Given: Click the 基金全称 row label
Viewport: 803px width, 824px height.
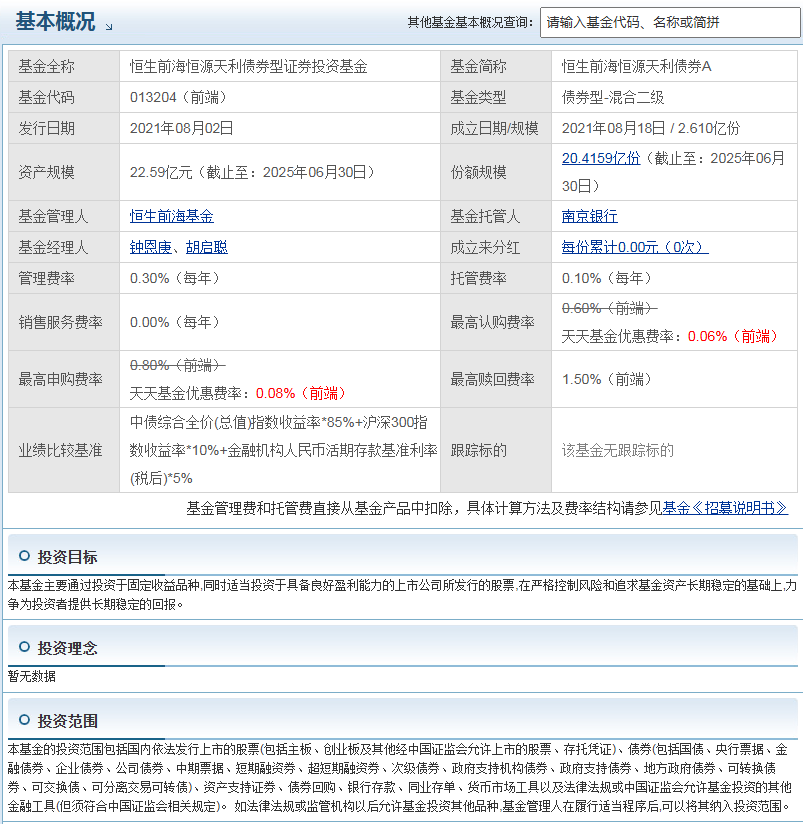Looking at the screenshot, I should [47, 66].
